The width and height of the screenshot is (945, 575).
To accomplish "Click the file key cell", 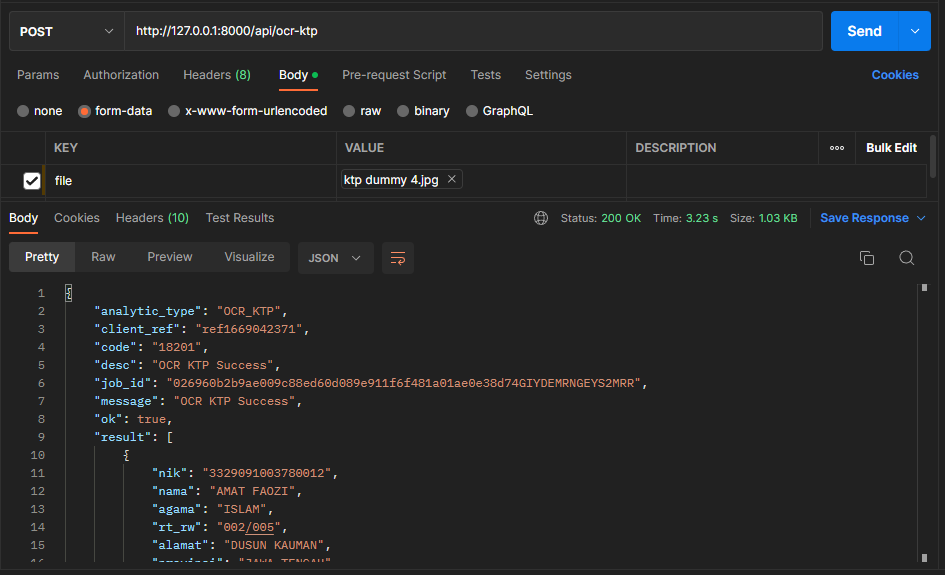I will click(x=190, y=181).
